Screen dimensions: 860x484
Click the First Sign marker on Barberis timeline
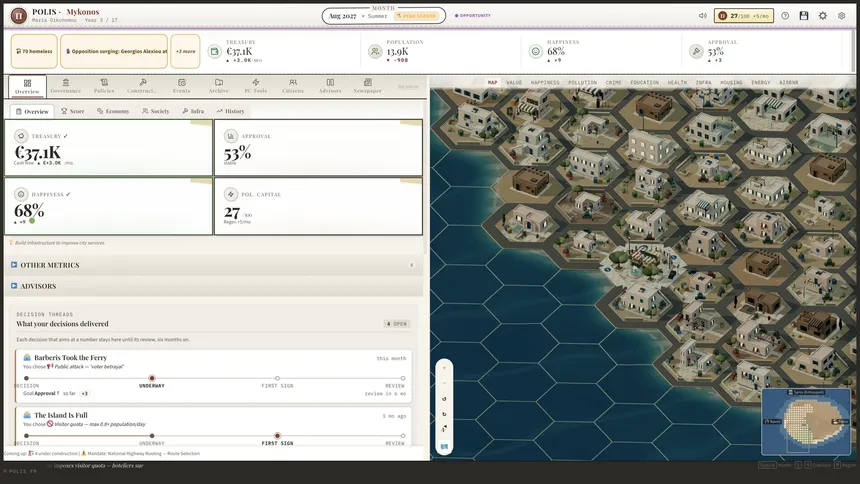tap(278, 378)
